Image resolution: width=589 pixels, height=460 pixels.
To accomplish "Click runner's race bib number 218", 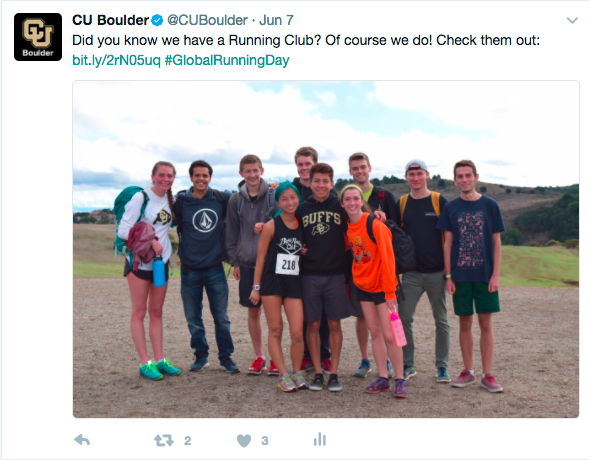I will [x=288, y=264].
